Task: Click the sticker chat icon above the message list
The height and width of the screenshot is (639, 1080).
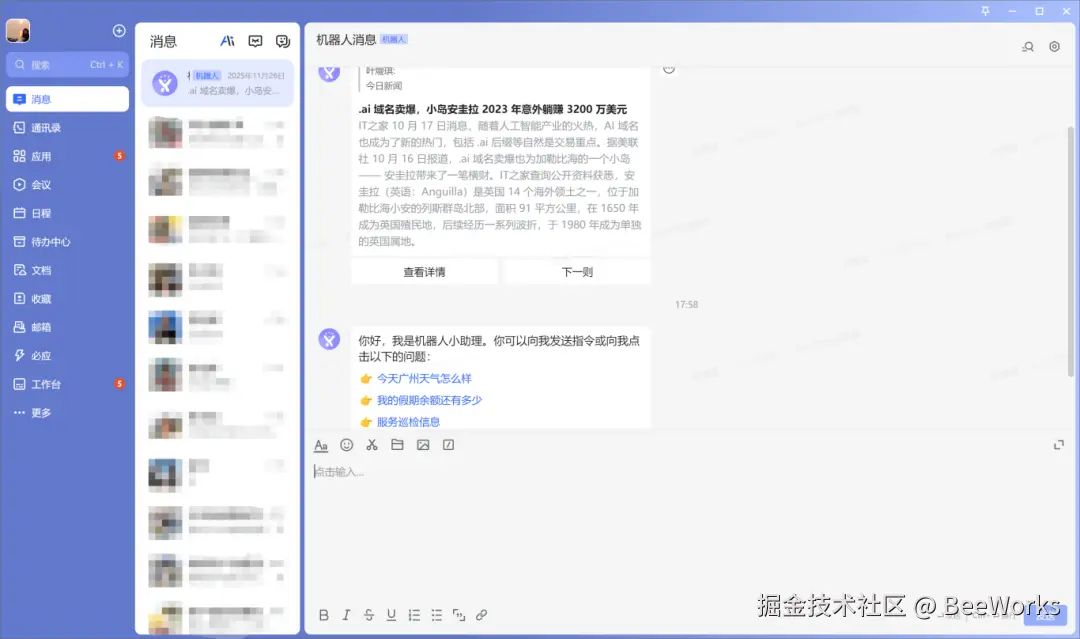Action: coord(281,40)
